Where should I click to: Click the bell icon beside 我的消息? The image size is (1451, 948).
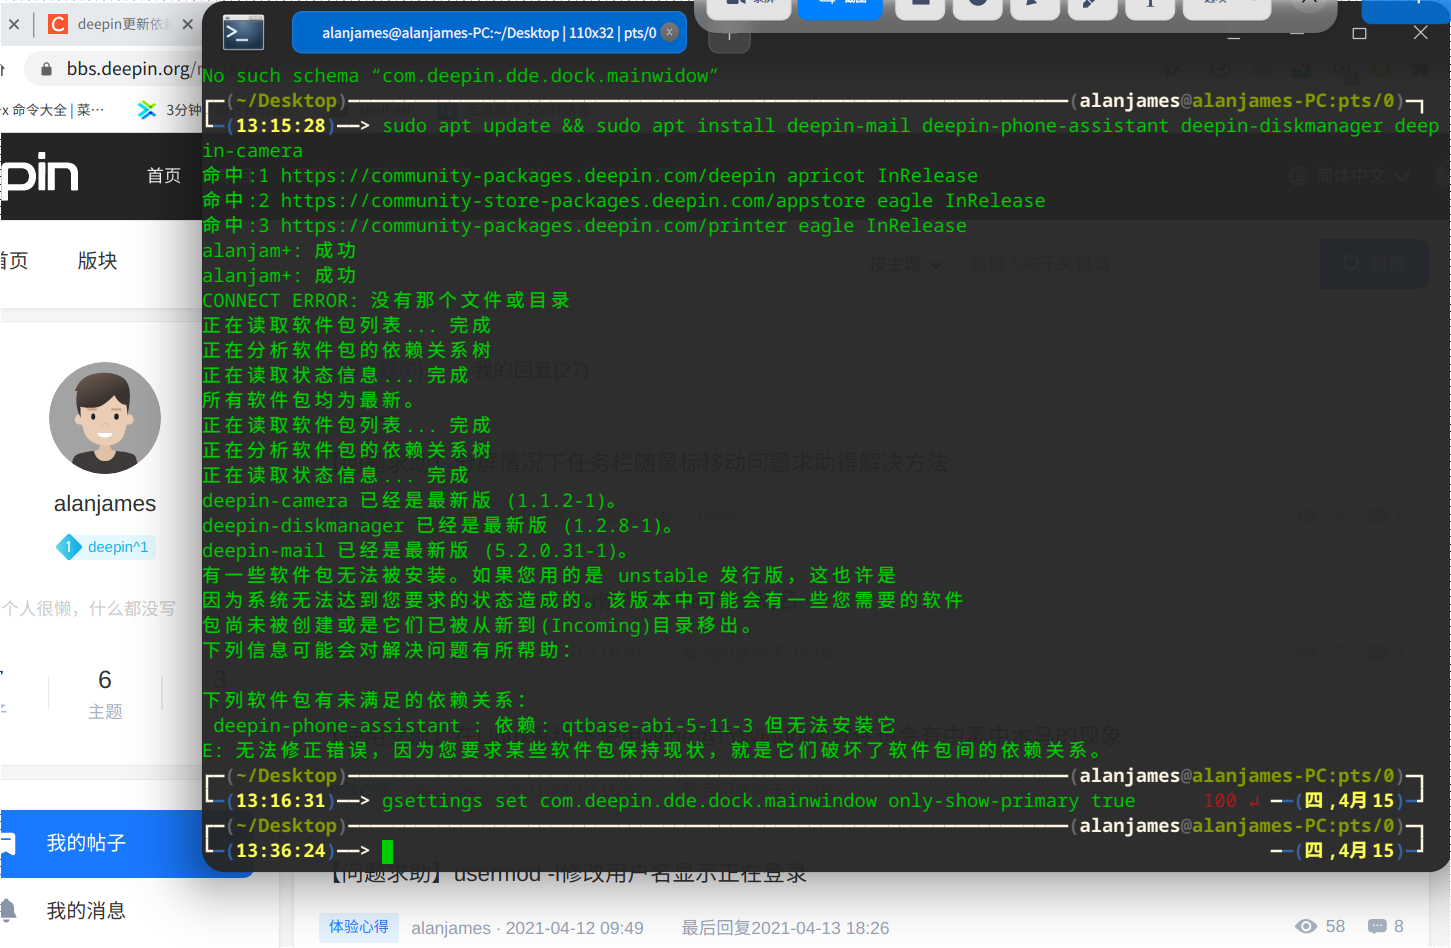pyautogui.click(x=8, y=910)
